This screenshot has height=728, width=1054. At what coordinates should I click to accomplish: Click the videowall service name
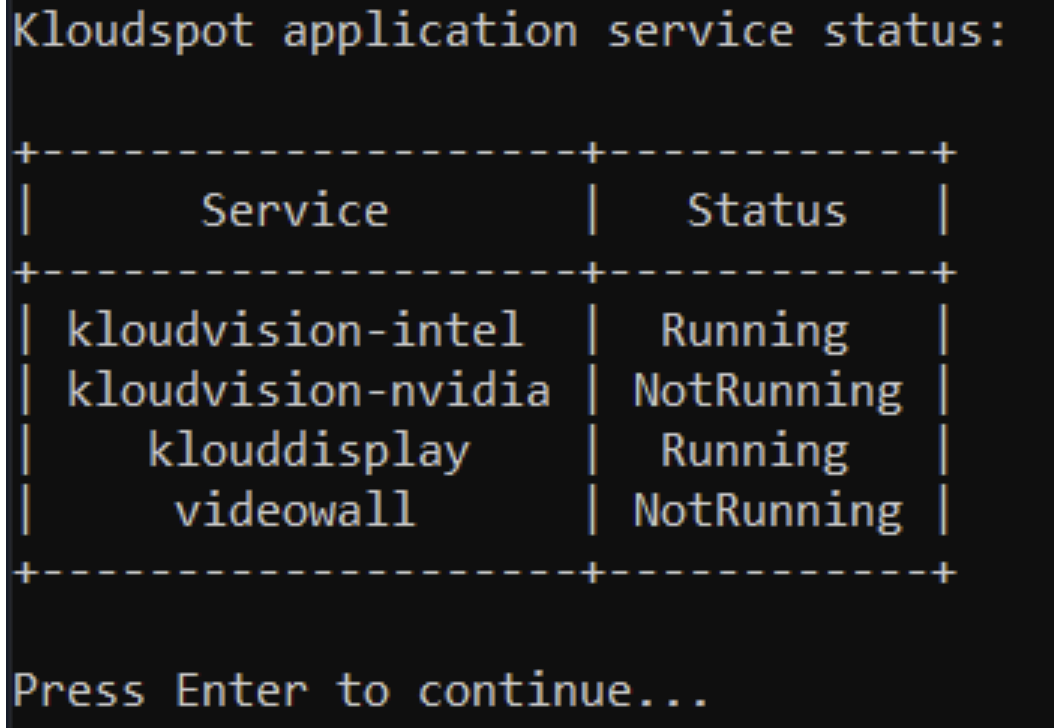pyautogui.click(x=295, y=510)
